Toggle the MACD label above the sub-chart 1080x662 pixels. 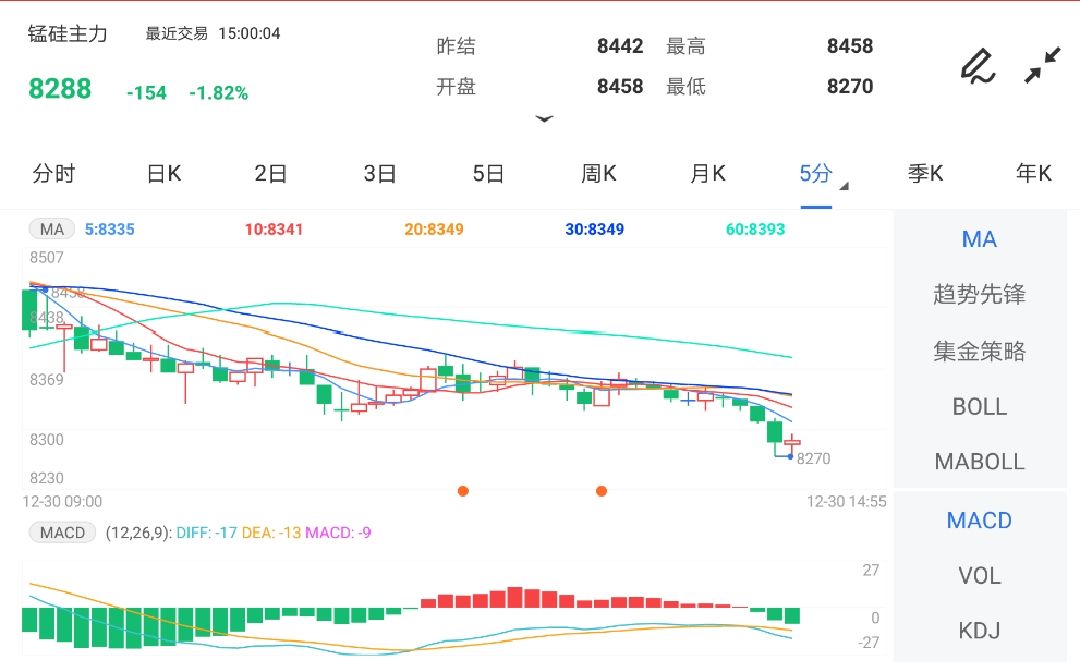[61, 532]
